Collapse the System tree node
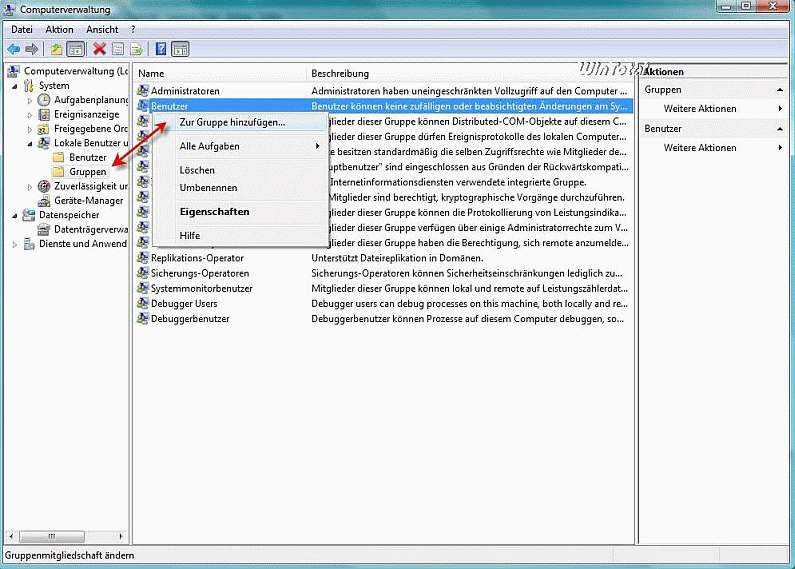The image size is (795, 569). point(14,86)
